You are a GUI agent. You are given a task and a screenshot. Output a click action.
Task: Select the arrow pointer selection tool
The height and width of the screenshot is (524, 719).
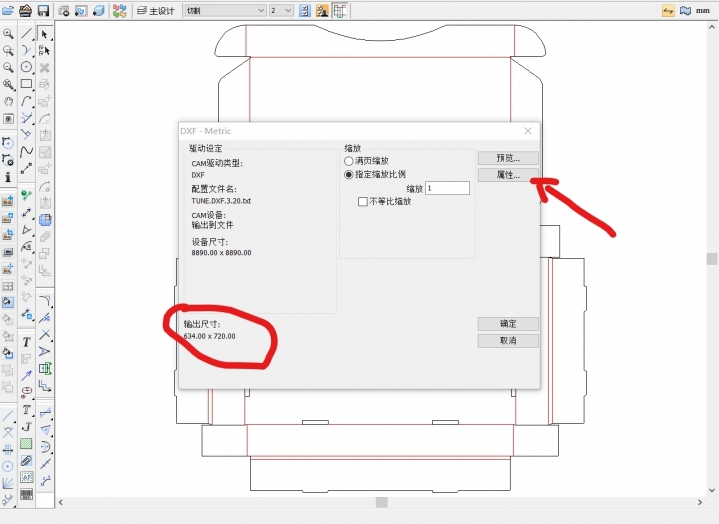click(x=45, y=34)
